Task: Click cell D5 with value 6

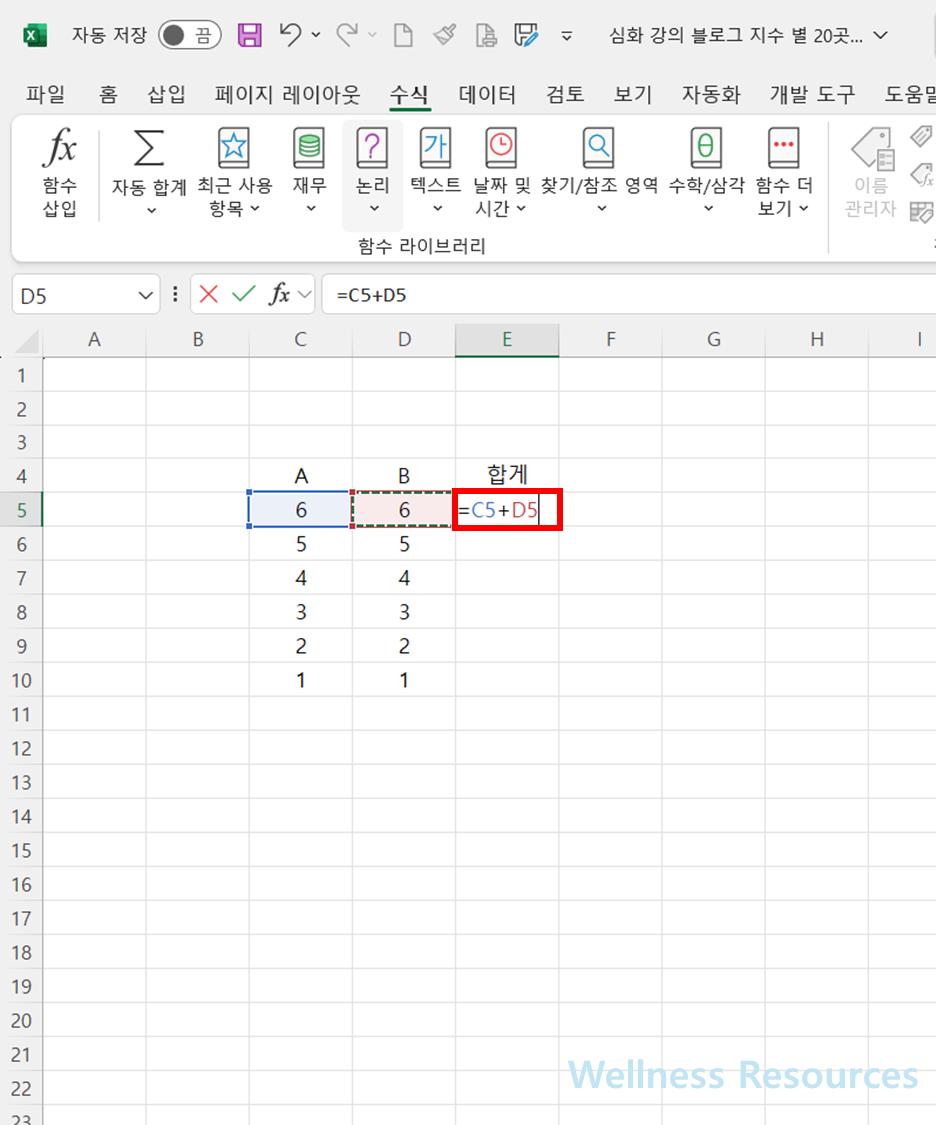Action: tap(404, 510)
